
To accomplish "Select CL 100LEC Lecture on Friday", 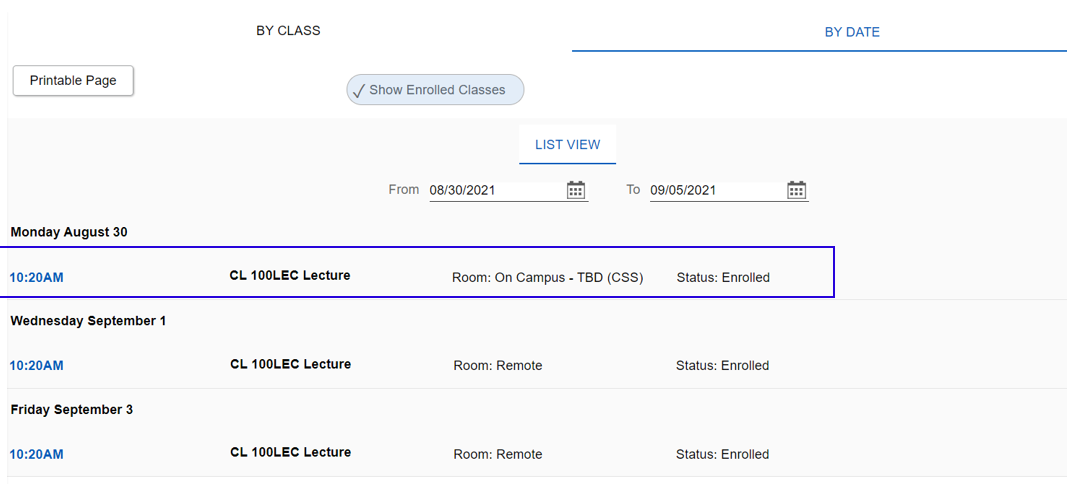I will click(290, 452).
